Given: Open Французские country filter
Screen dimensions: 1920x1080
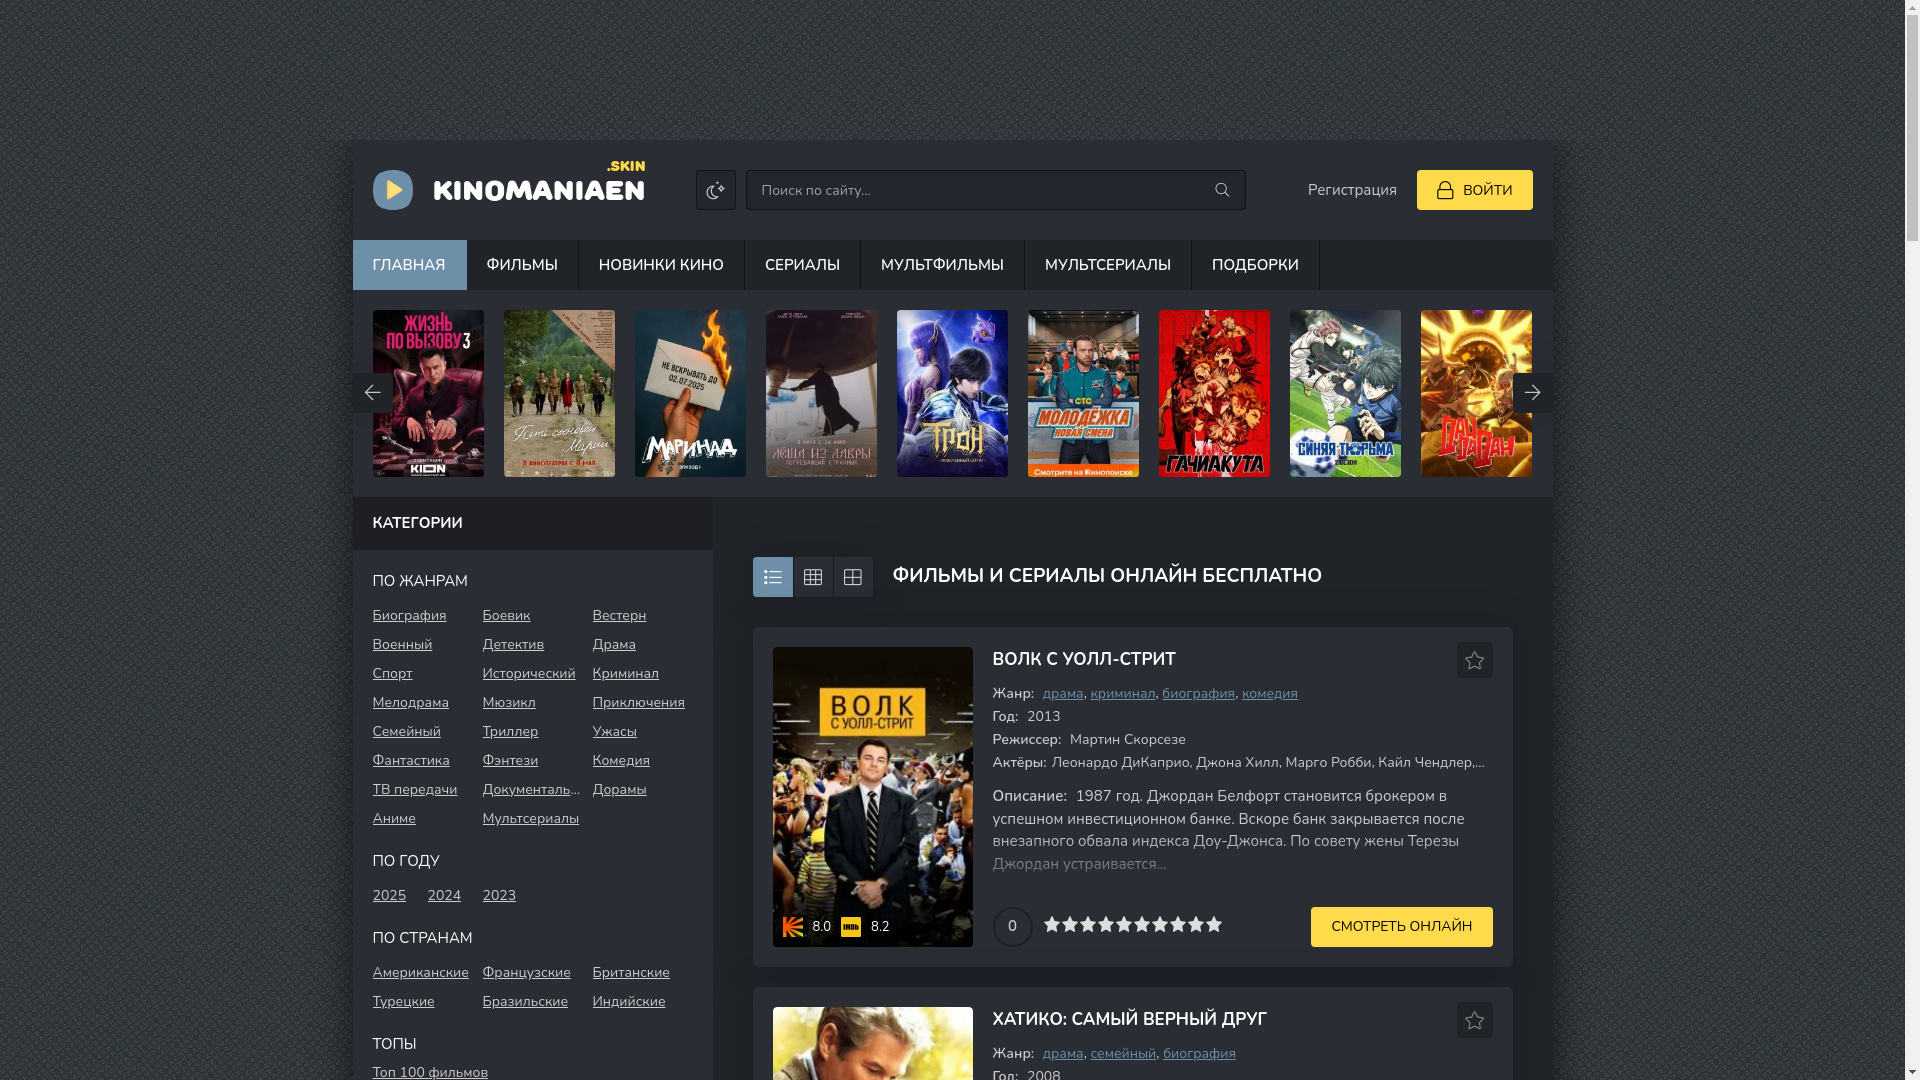Looking at the screenshot, I should pyautogui.click(x=526, y=973).
